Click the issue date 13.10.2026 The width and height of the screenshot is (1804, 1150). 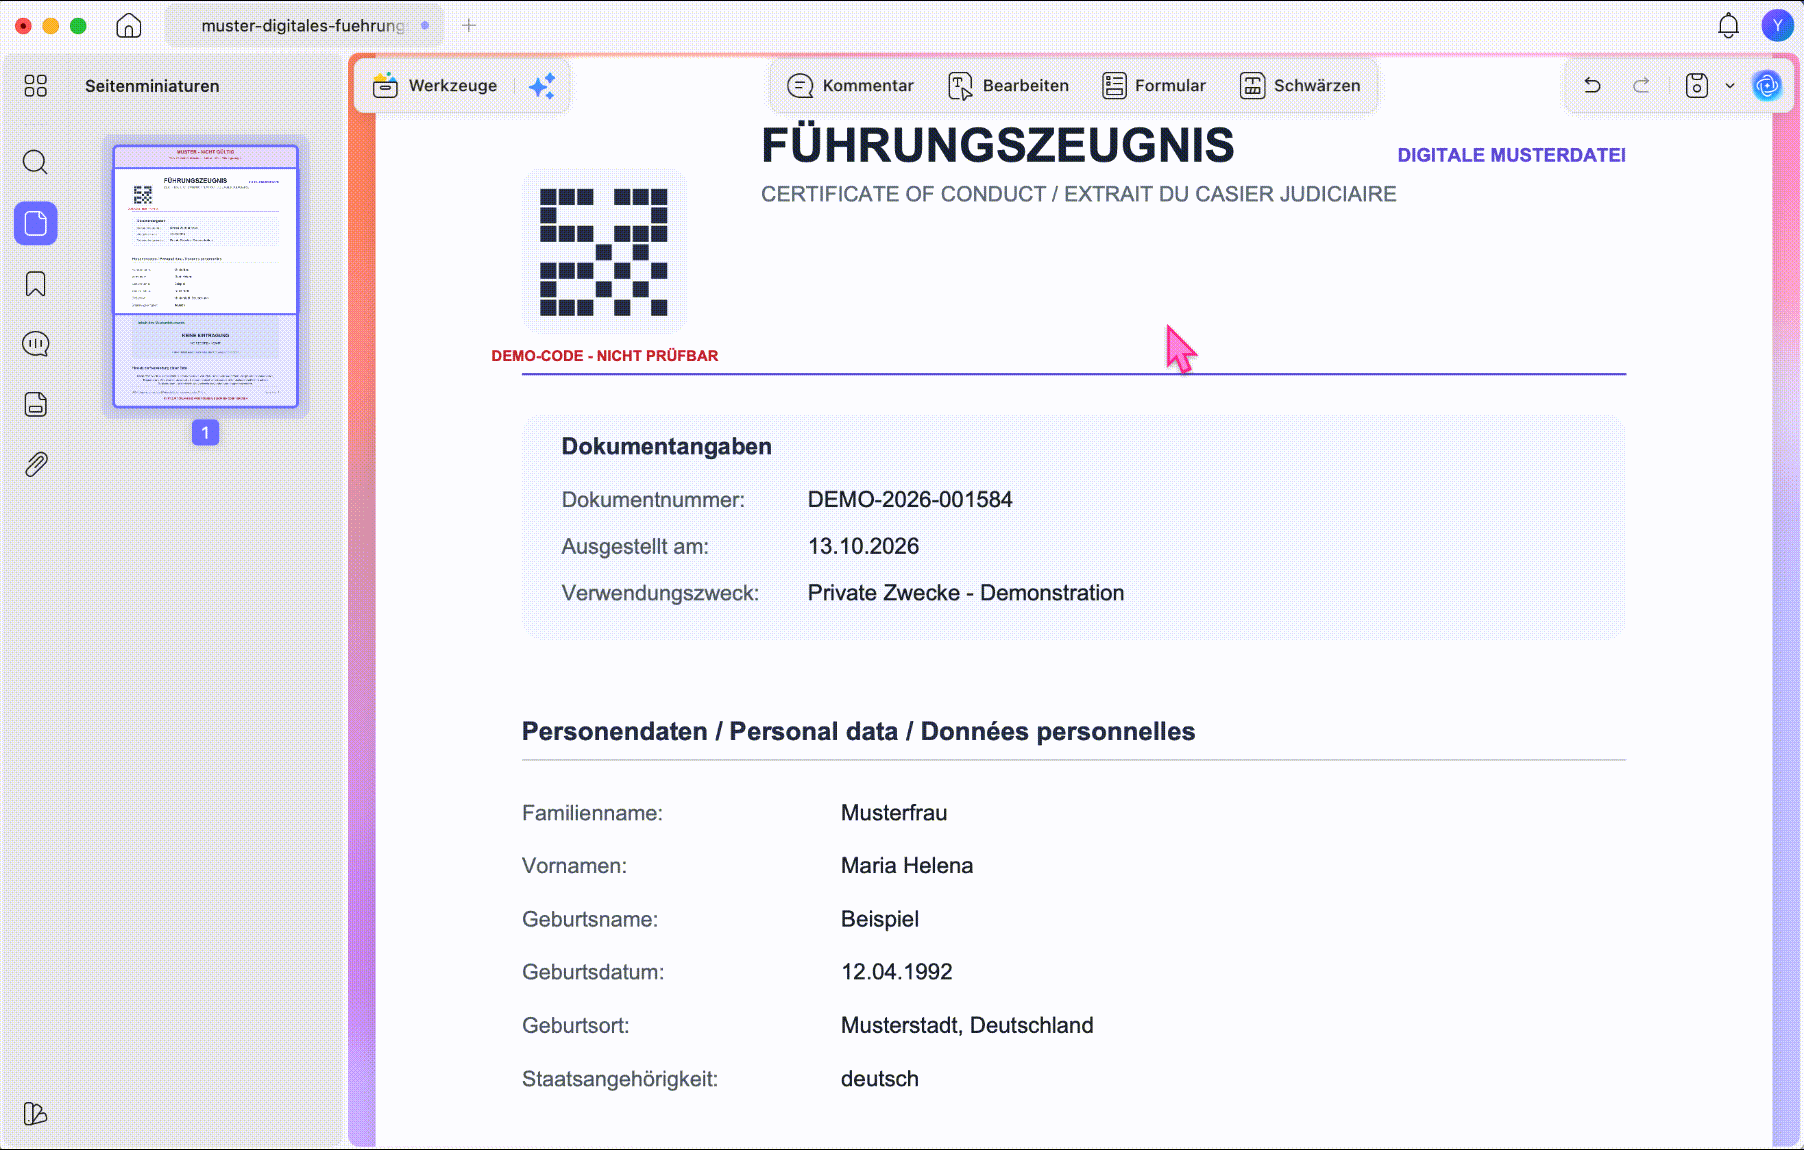coord(863,546)
